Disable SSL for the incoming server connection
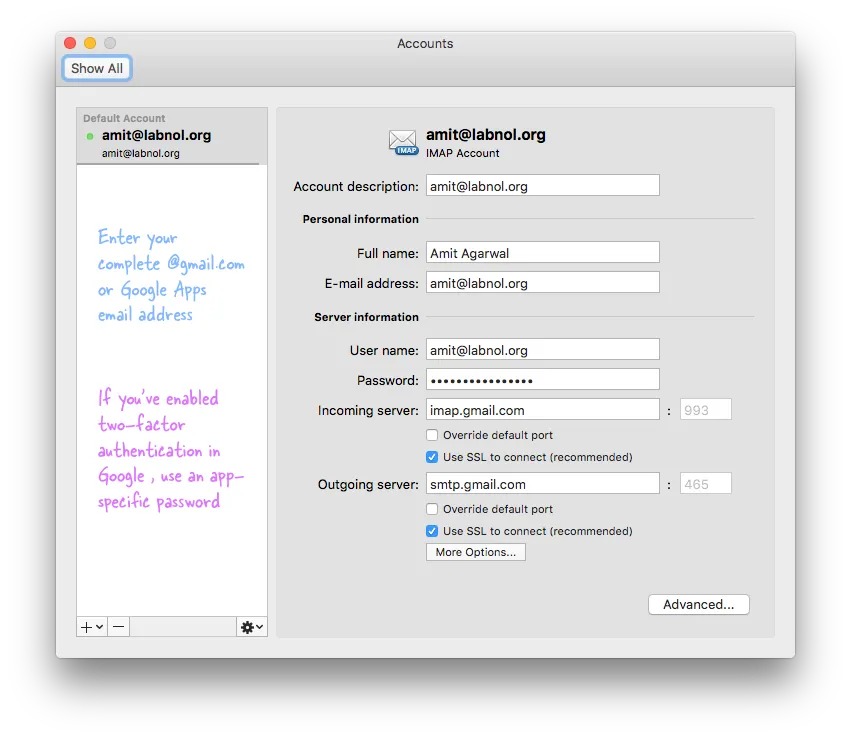The height and width of the screenshot is (738, 851). coord(432,456)
